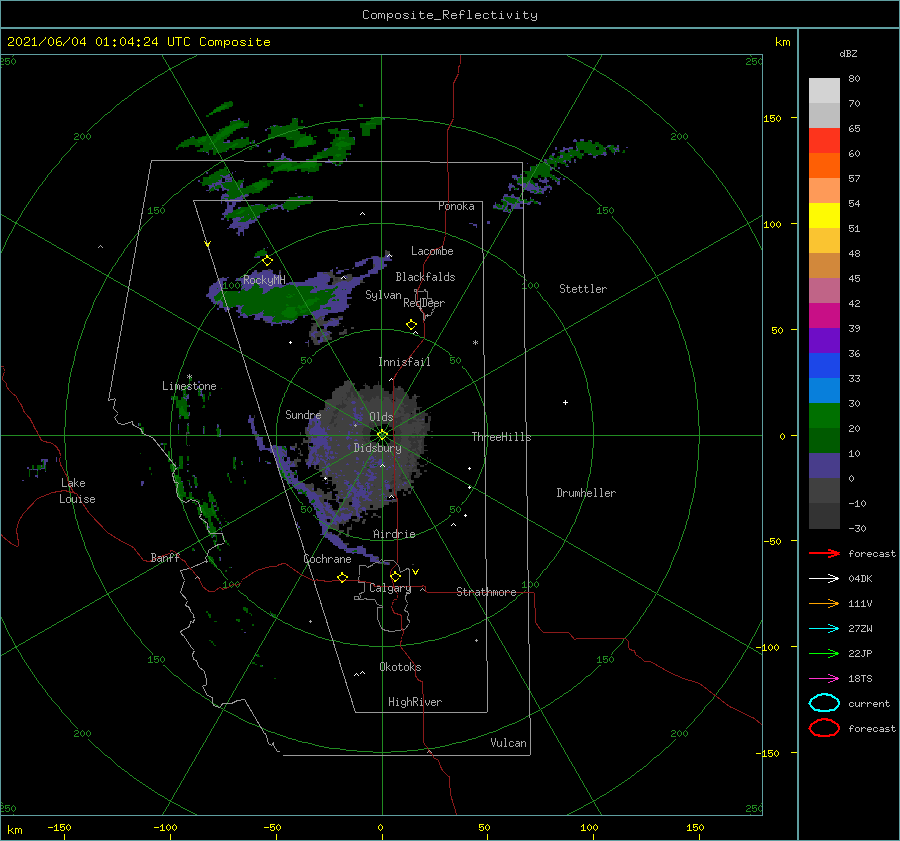Viewport: 900px width, 841px height.
Task: Click the RockyMH label
Action: click(x=264, y=280)
